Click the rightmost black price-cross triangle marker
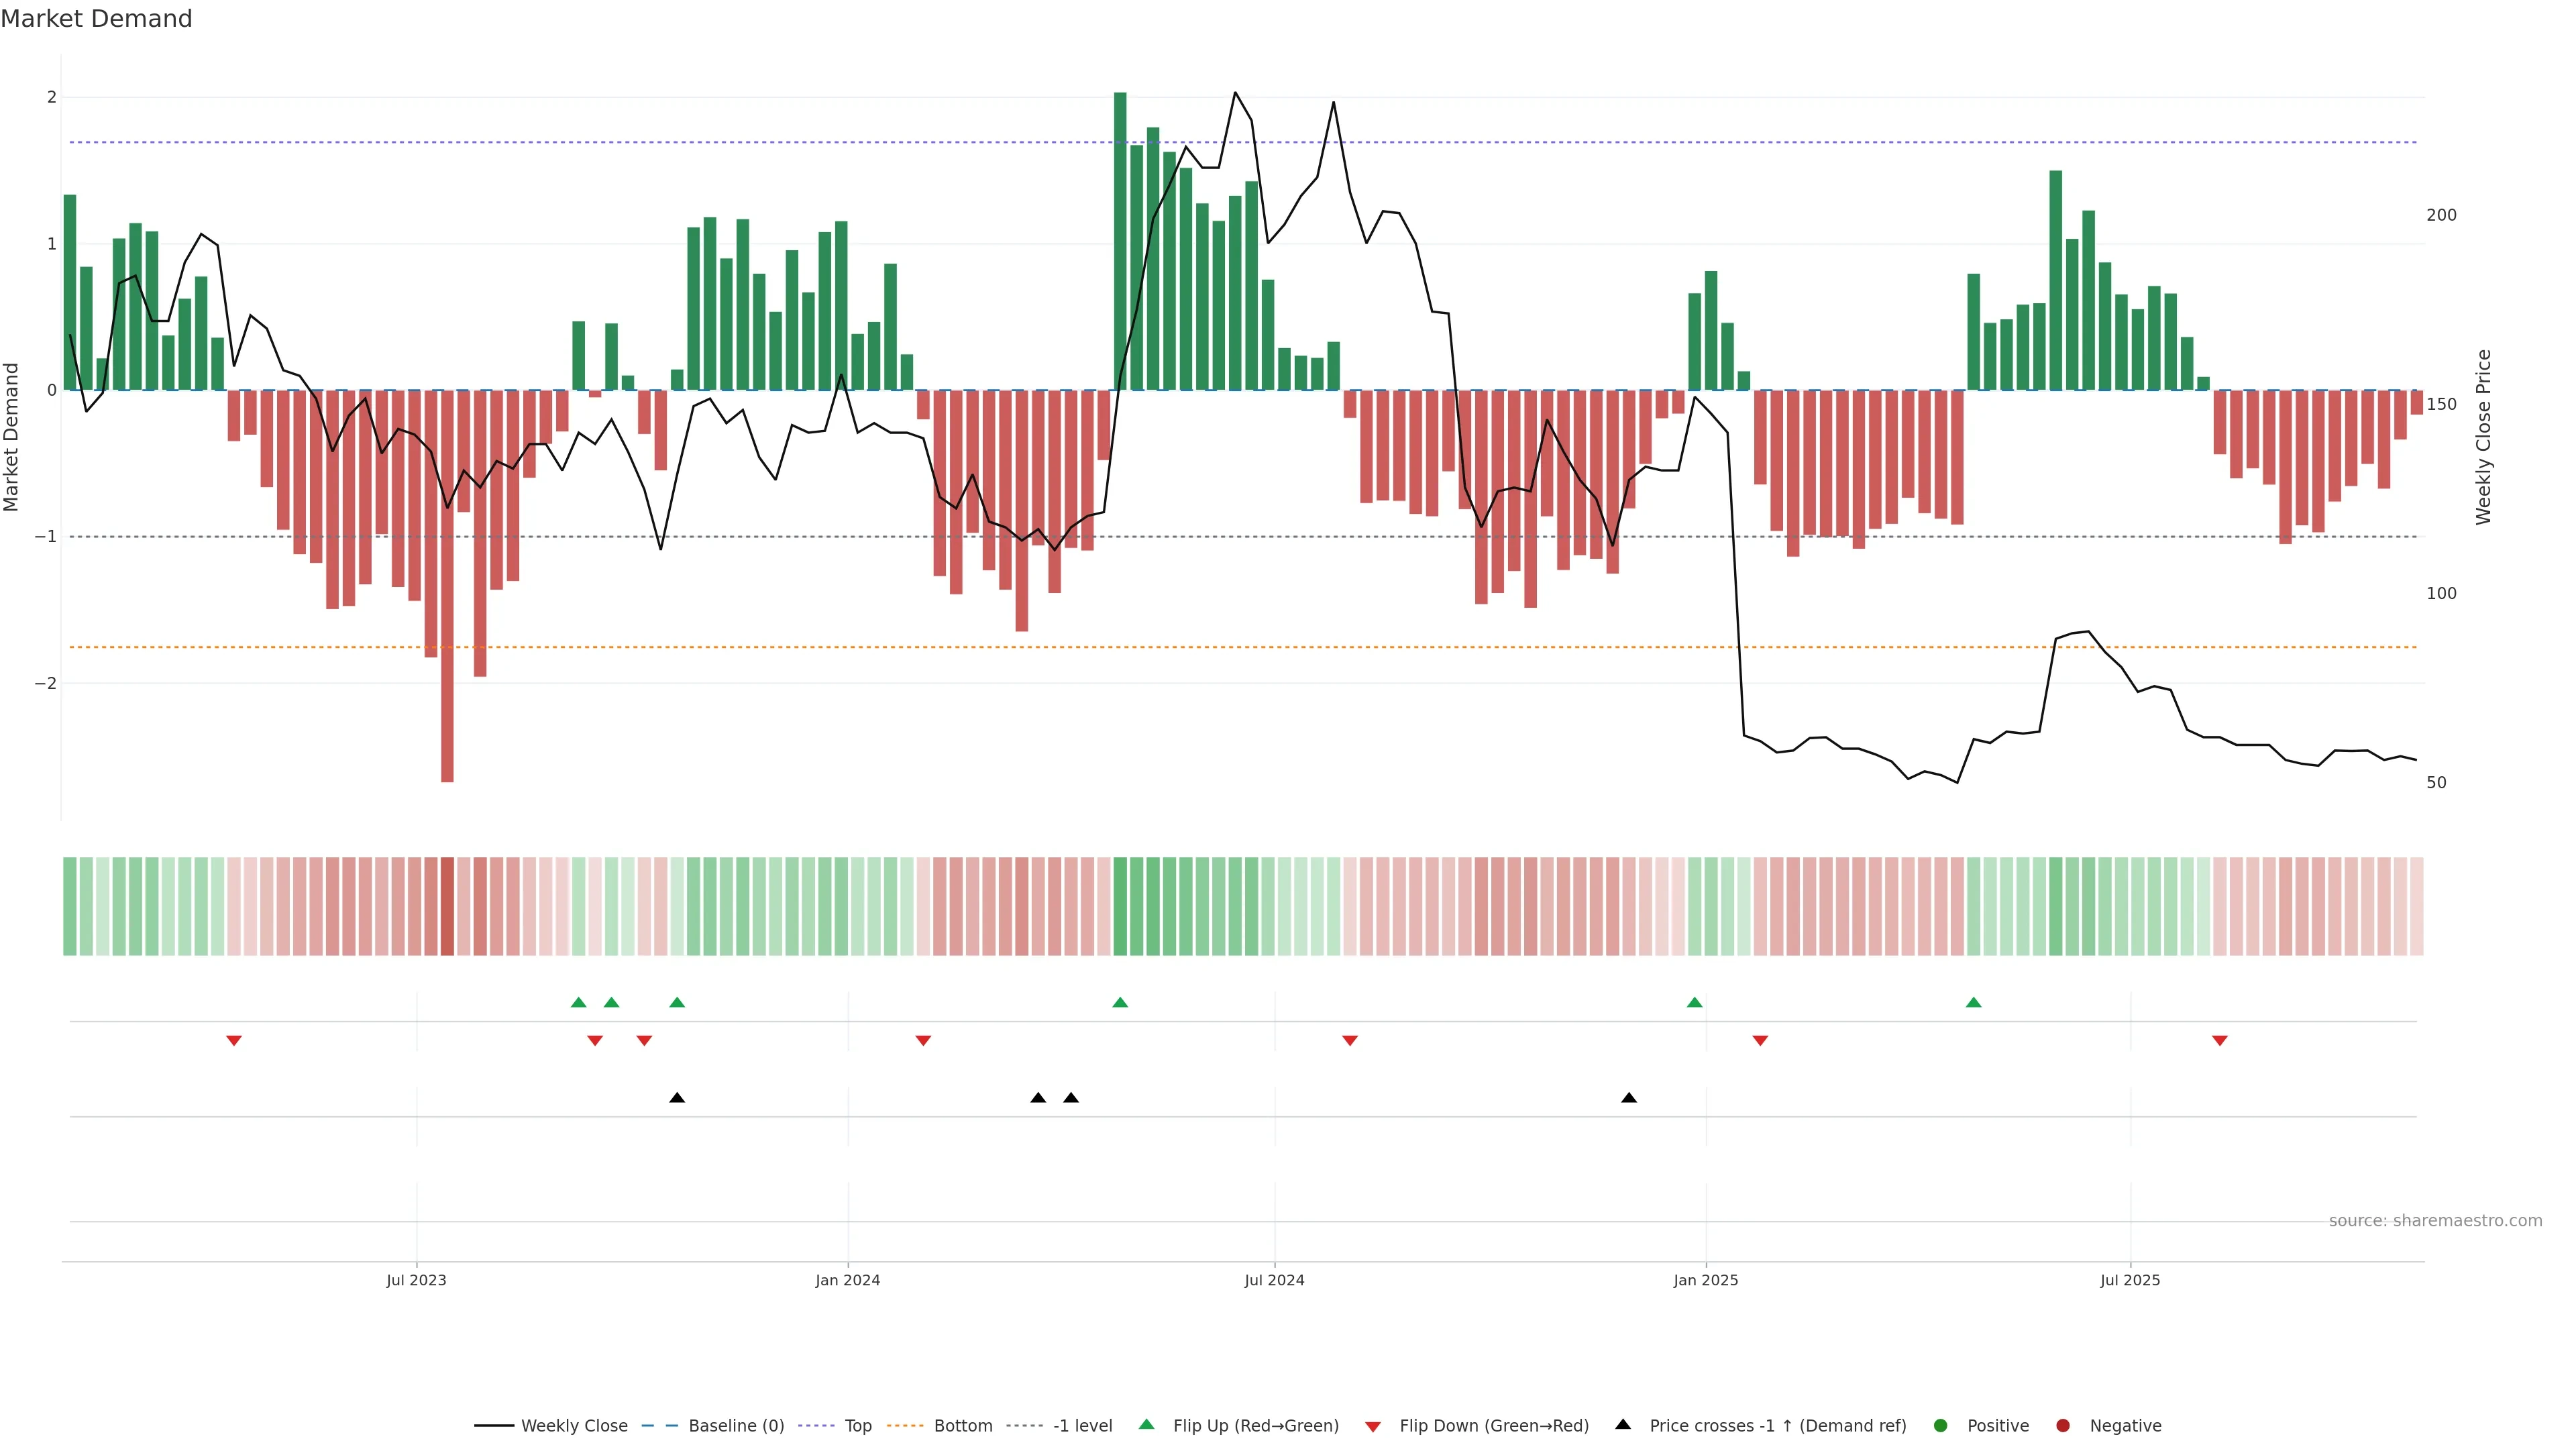This screenshot has width=2576, height=1449. 1629,1098
